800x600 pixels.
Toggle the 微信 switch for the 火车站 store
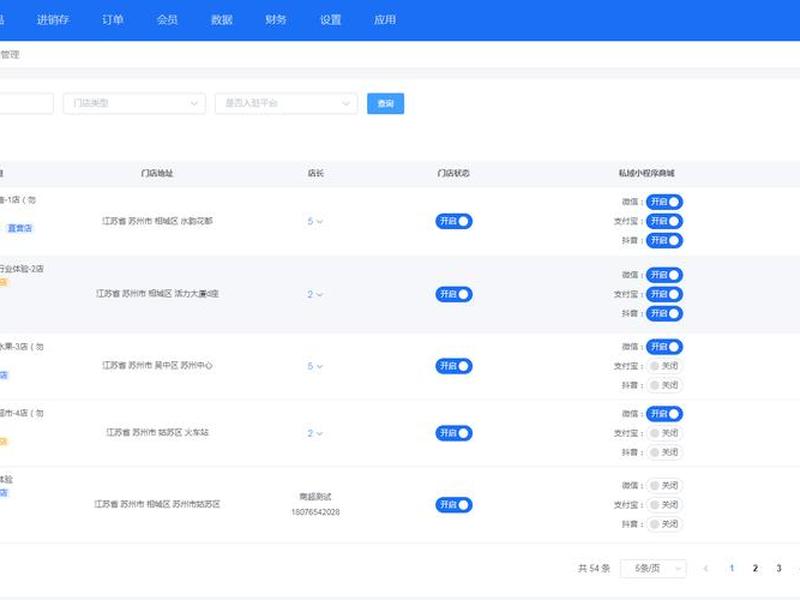coord(664,414)
